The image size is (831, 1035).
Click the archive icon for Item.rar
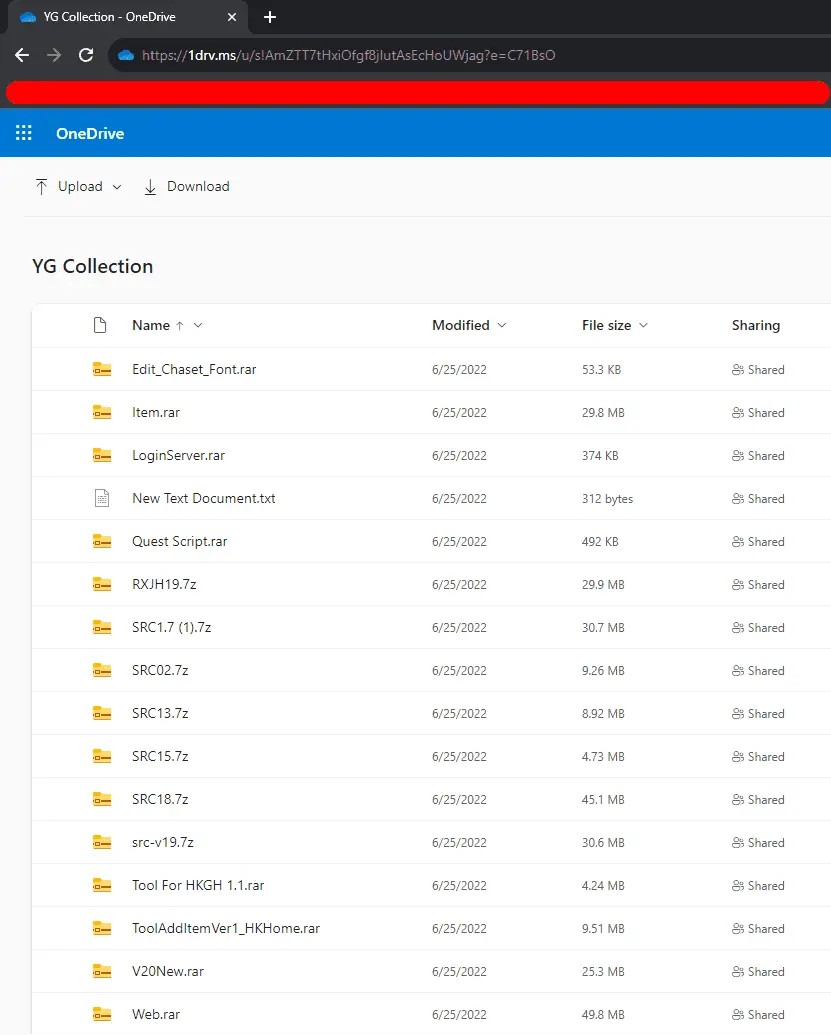[x=102, y=412]
